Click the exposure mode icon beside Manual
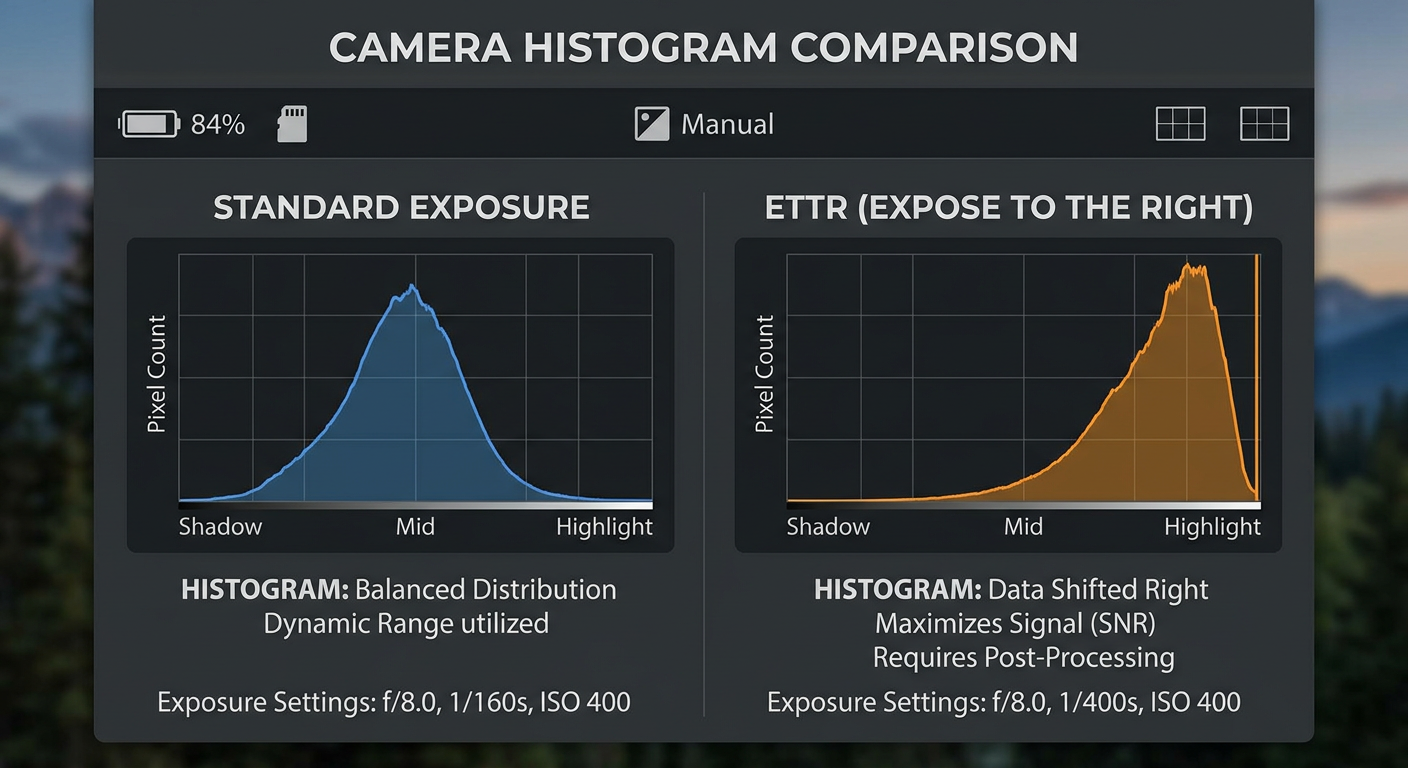The width and height of the screenshot is (1408, 768). point(651,124)
